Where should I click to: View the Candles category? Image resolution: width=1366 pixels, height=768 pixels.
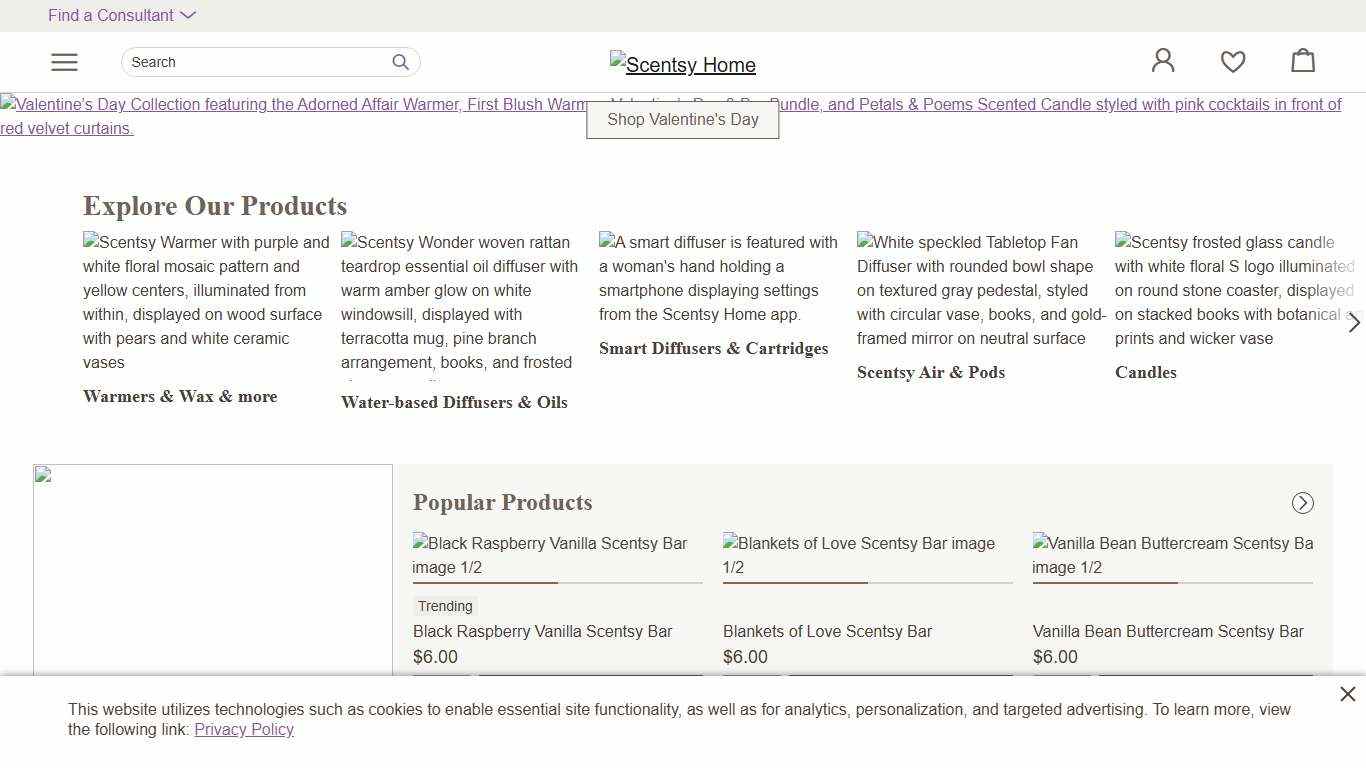[x=1146, y=372]
